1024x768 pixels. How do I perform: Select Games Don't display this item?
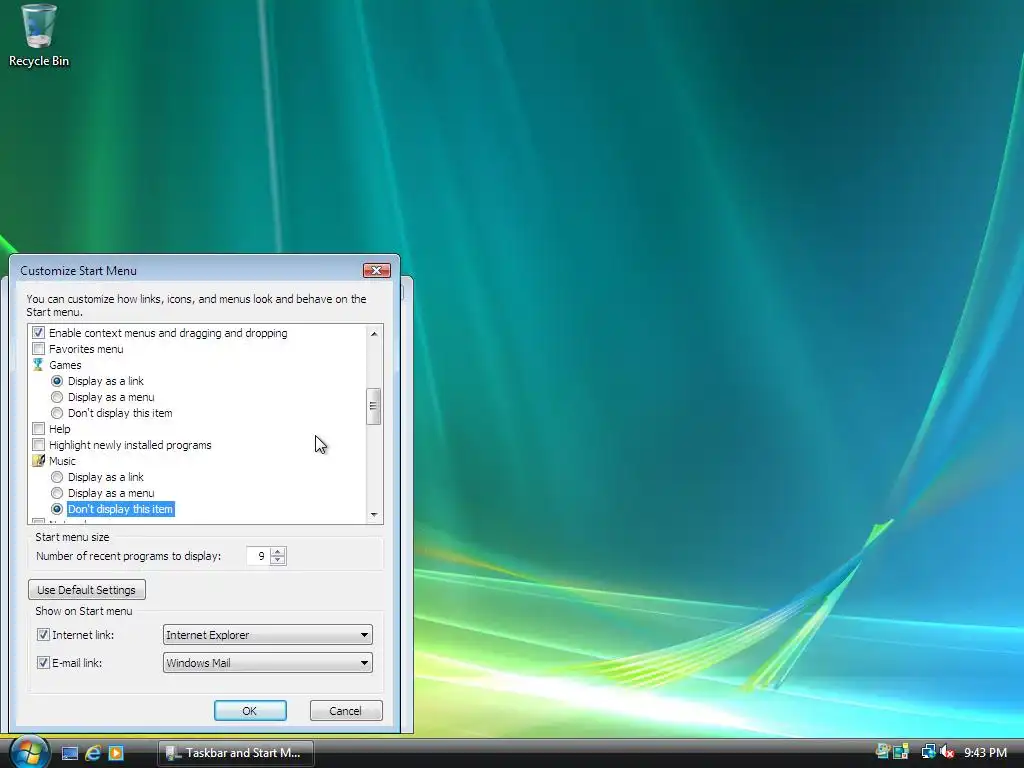pos(57,413)
